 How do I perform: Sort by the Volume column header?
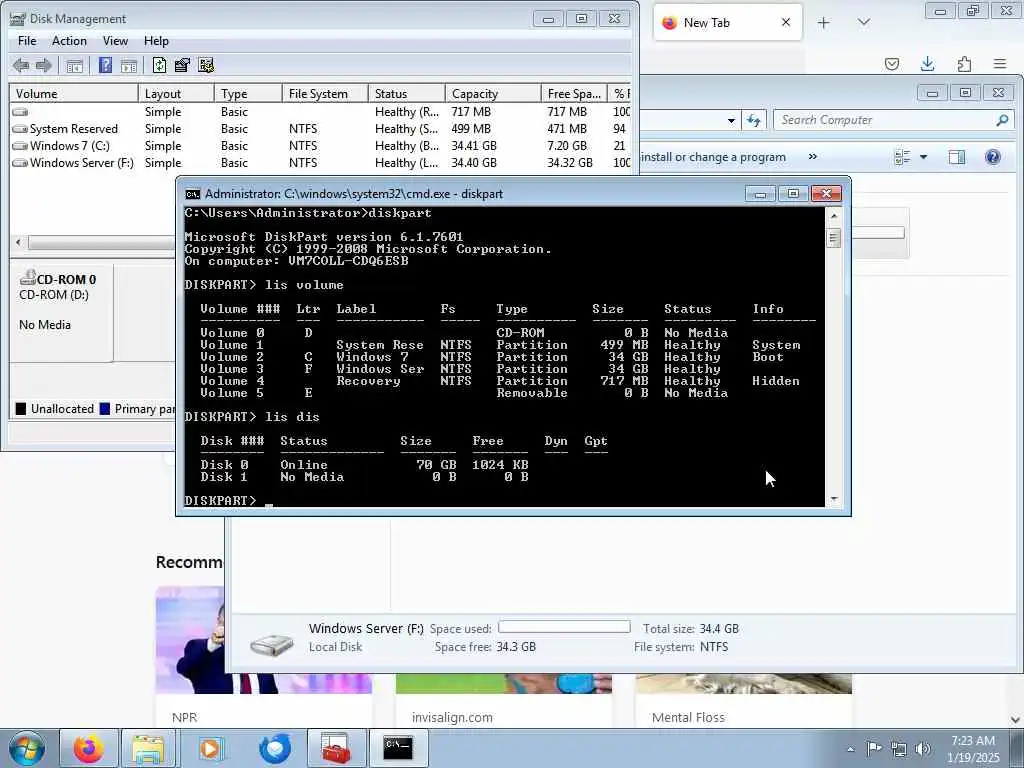coord(74,93)
